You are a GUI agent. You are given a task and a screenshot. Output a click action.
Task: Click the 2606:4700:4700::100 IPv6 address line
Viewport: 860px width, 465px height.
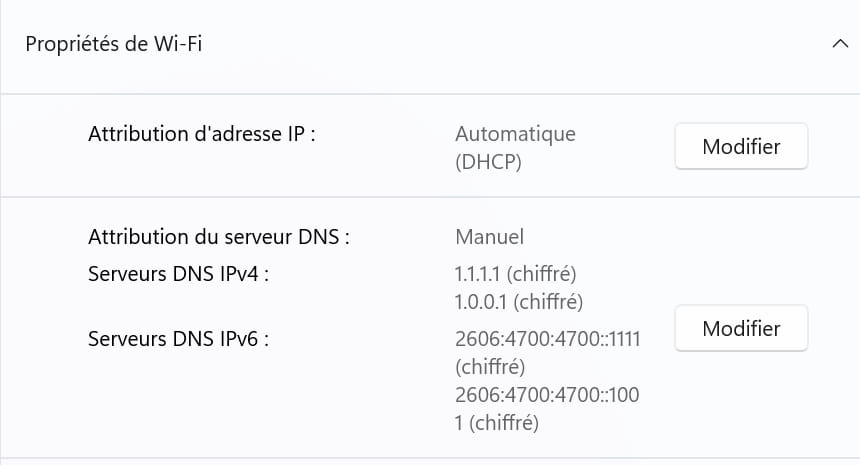(x=547, y=395)
